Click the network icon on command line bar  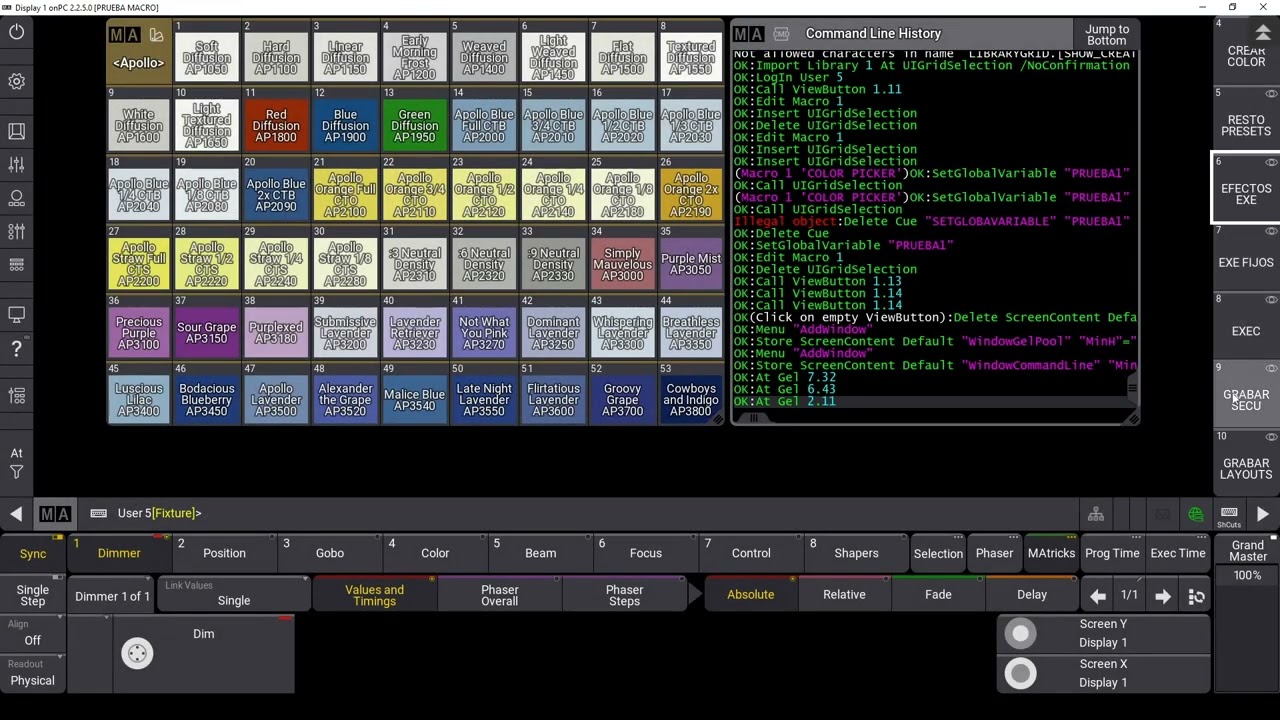[1096, 514]
